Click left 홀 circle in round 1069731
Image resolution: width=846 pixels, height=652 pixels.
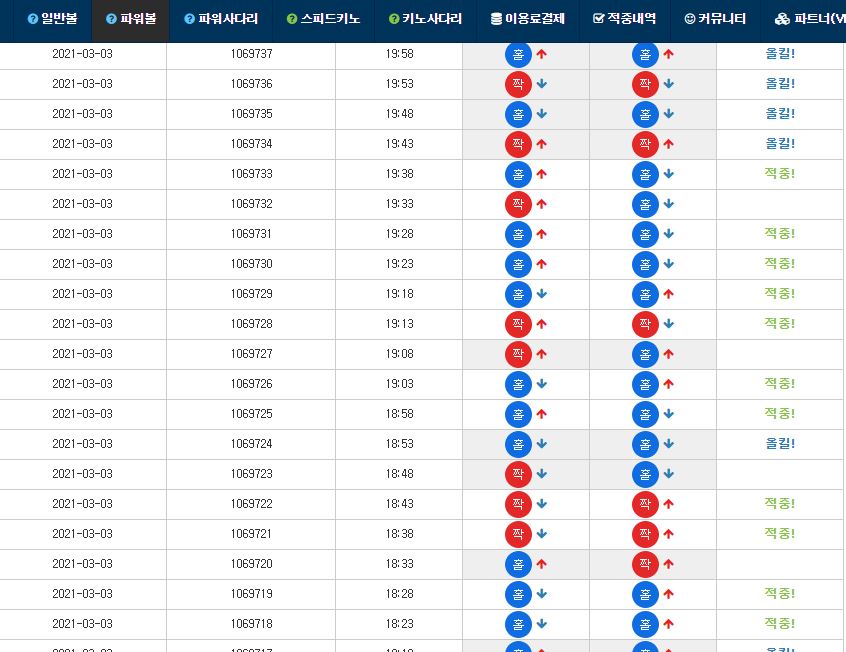[x=518, y=234]
